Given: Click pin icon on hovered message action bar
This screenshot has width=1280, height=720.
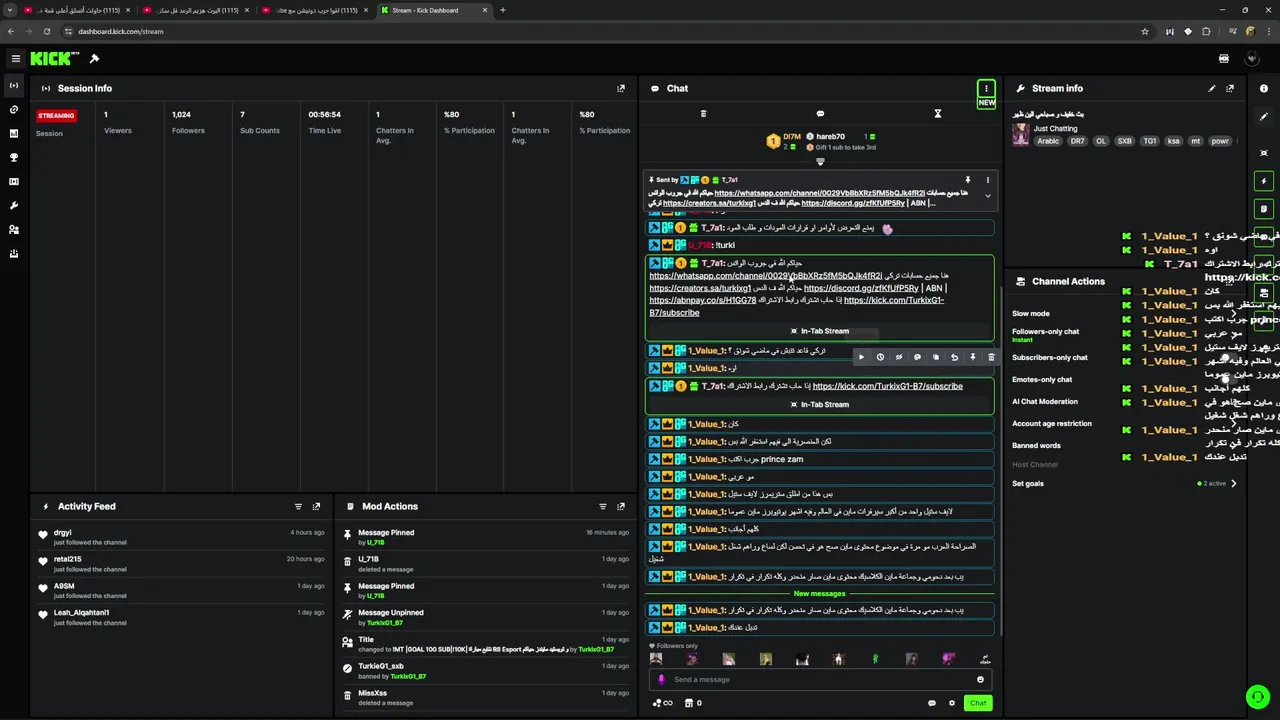Looking at the screenshot, I should point(973,357).
